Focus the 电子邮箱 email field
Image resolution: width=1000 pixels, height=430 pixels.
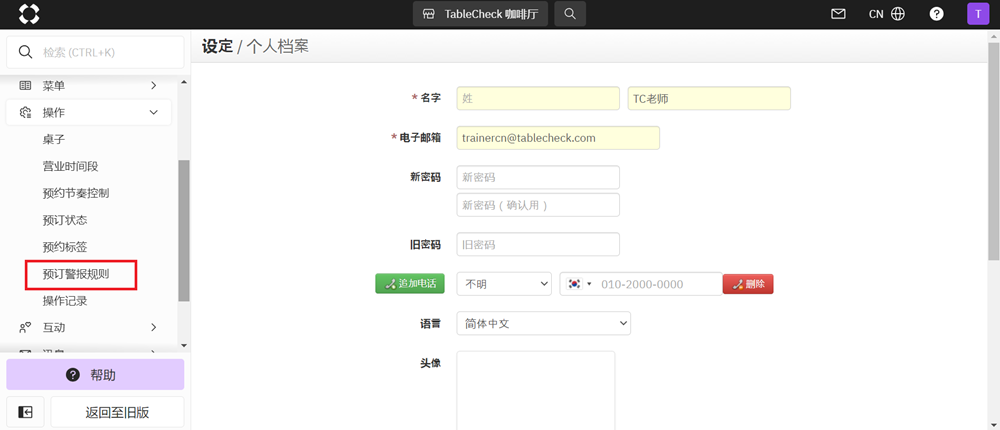coord(558,138)
